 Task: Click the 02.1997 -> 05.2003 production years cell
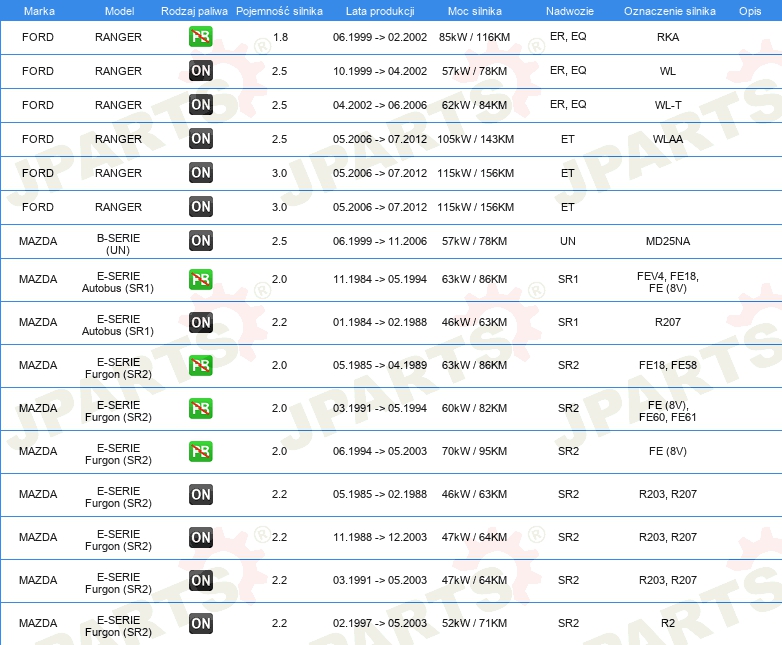click(380, 623)
